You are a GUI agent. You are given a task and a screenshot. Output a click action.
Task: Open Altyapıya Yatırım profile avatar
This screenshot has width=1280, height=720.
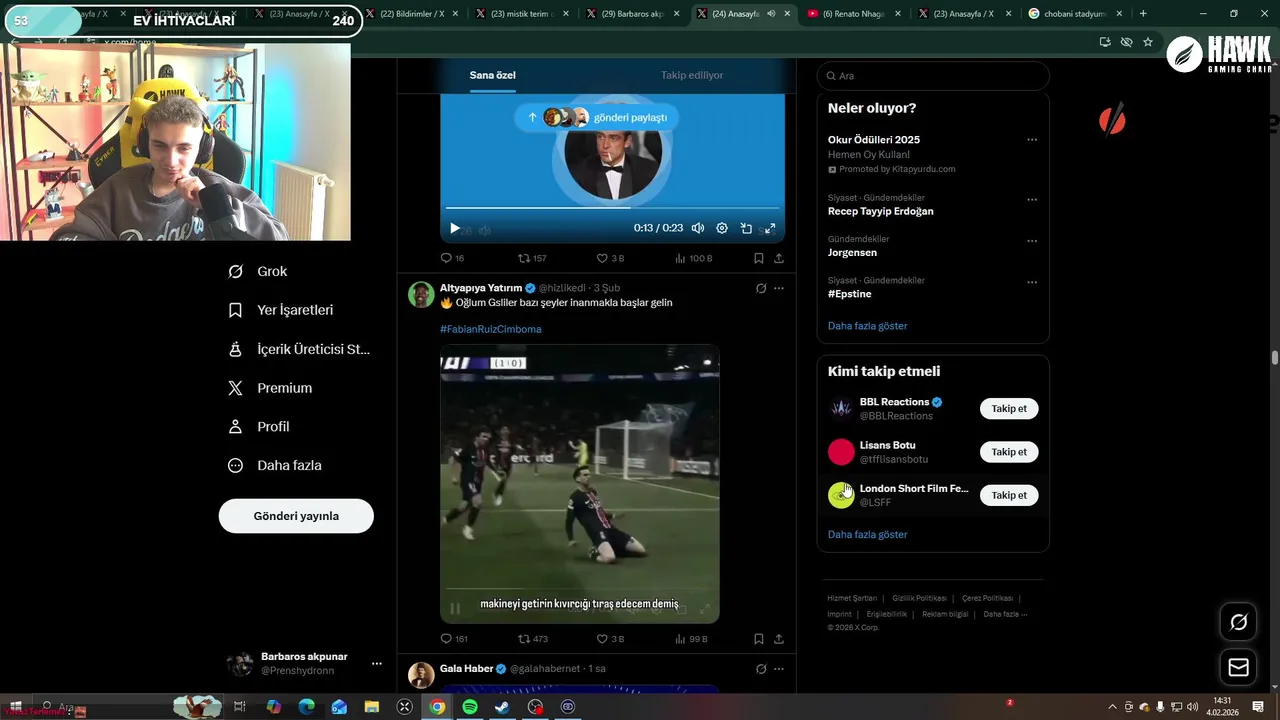421,294
